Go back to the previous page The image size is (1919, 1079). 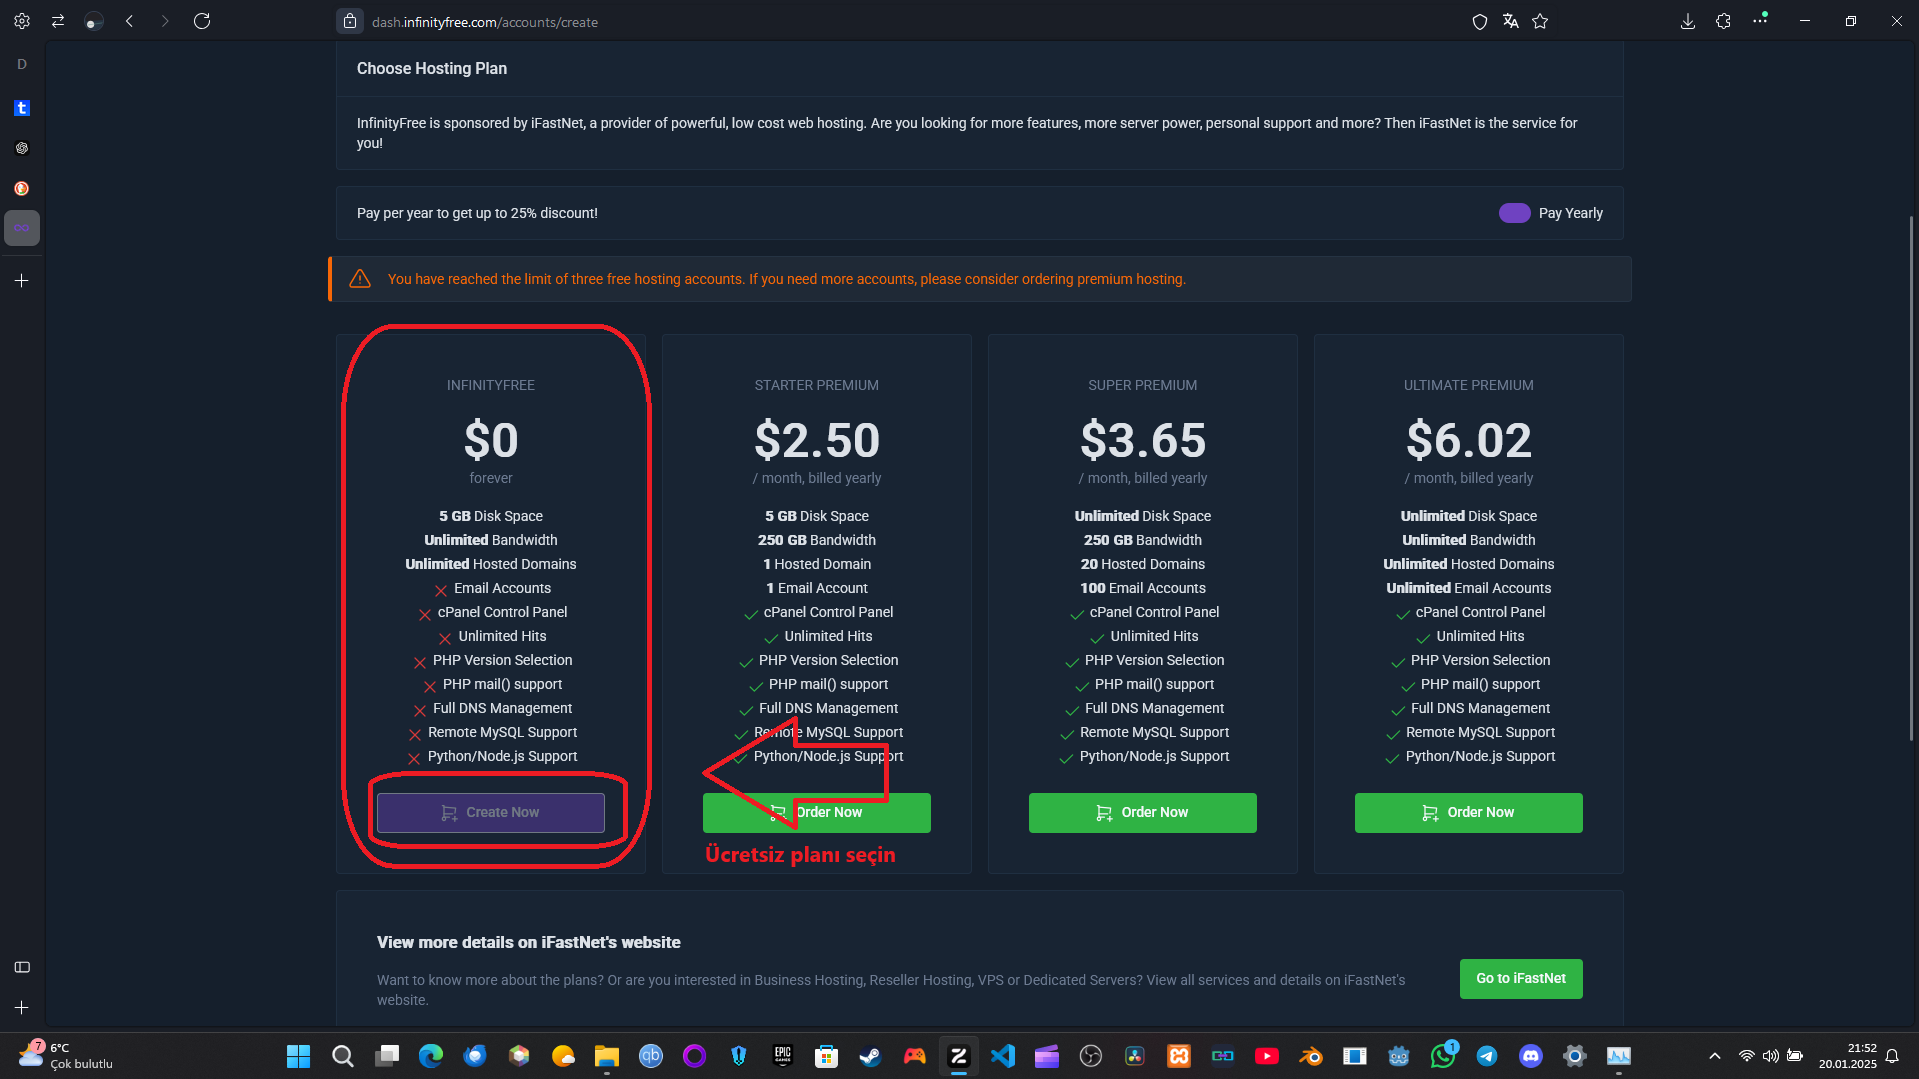click(x=130, y=21)
